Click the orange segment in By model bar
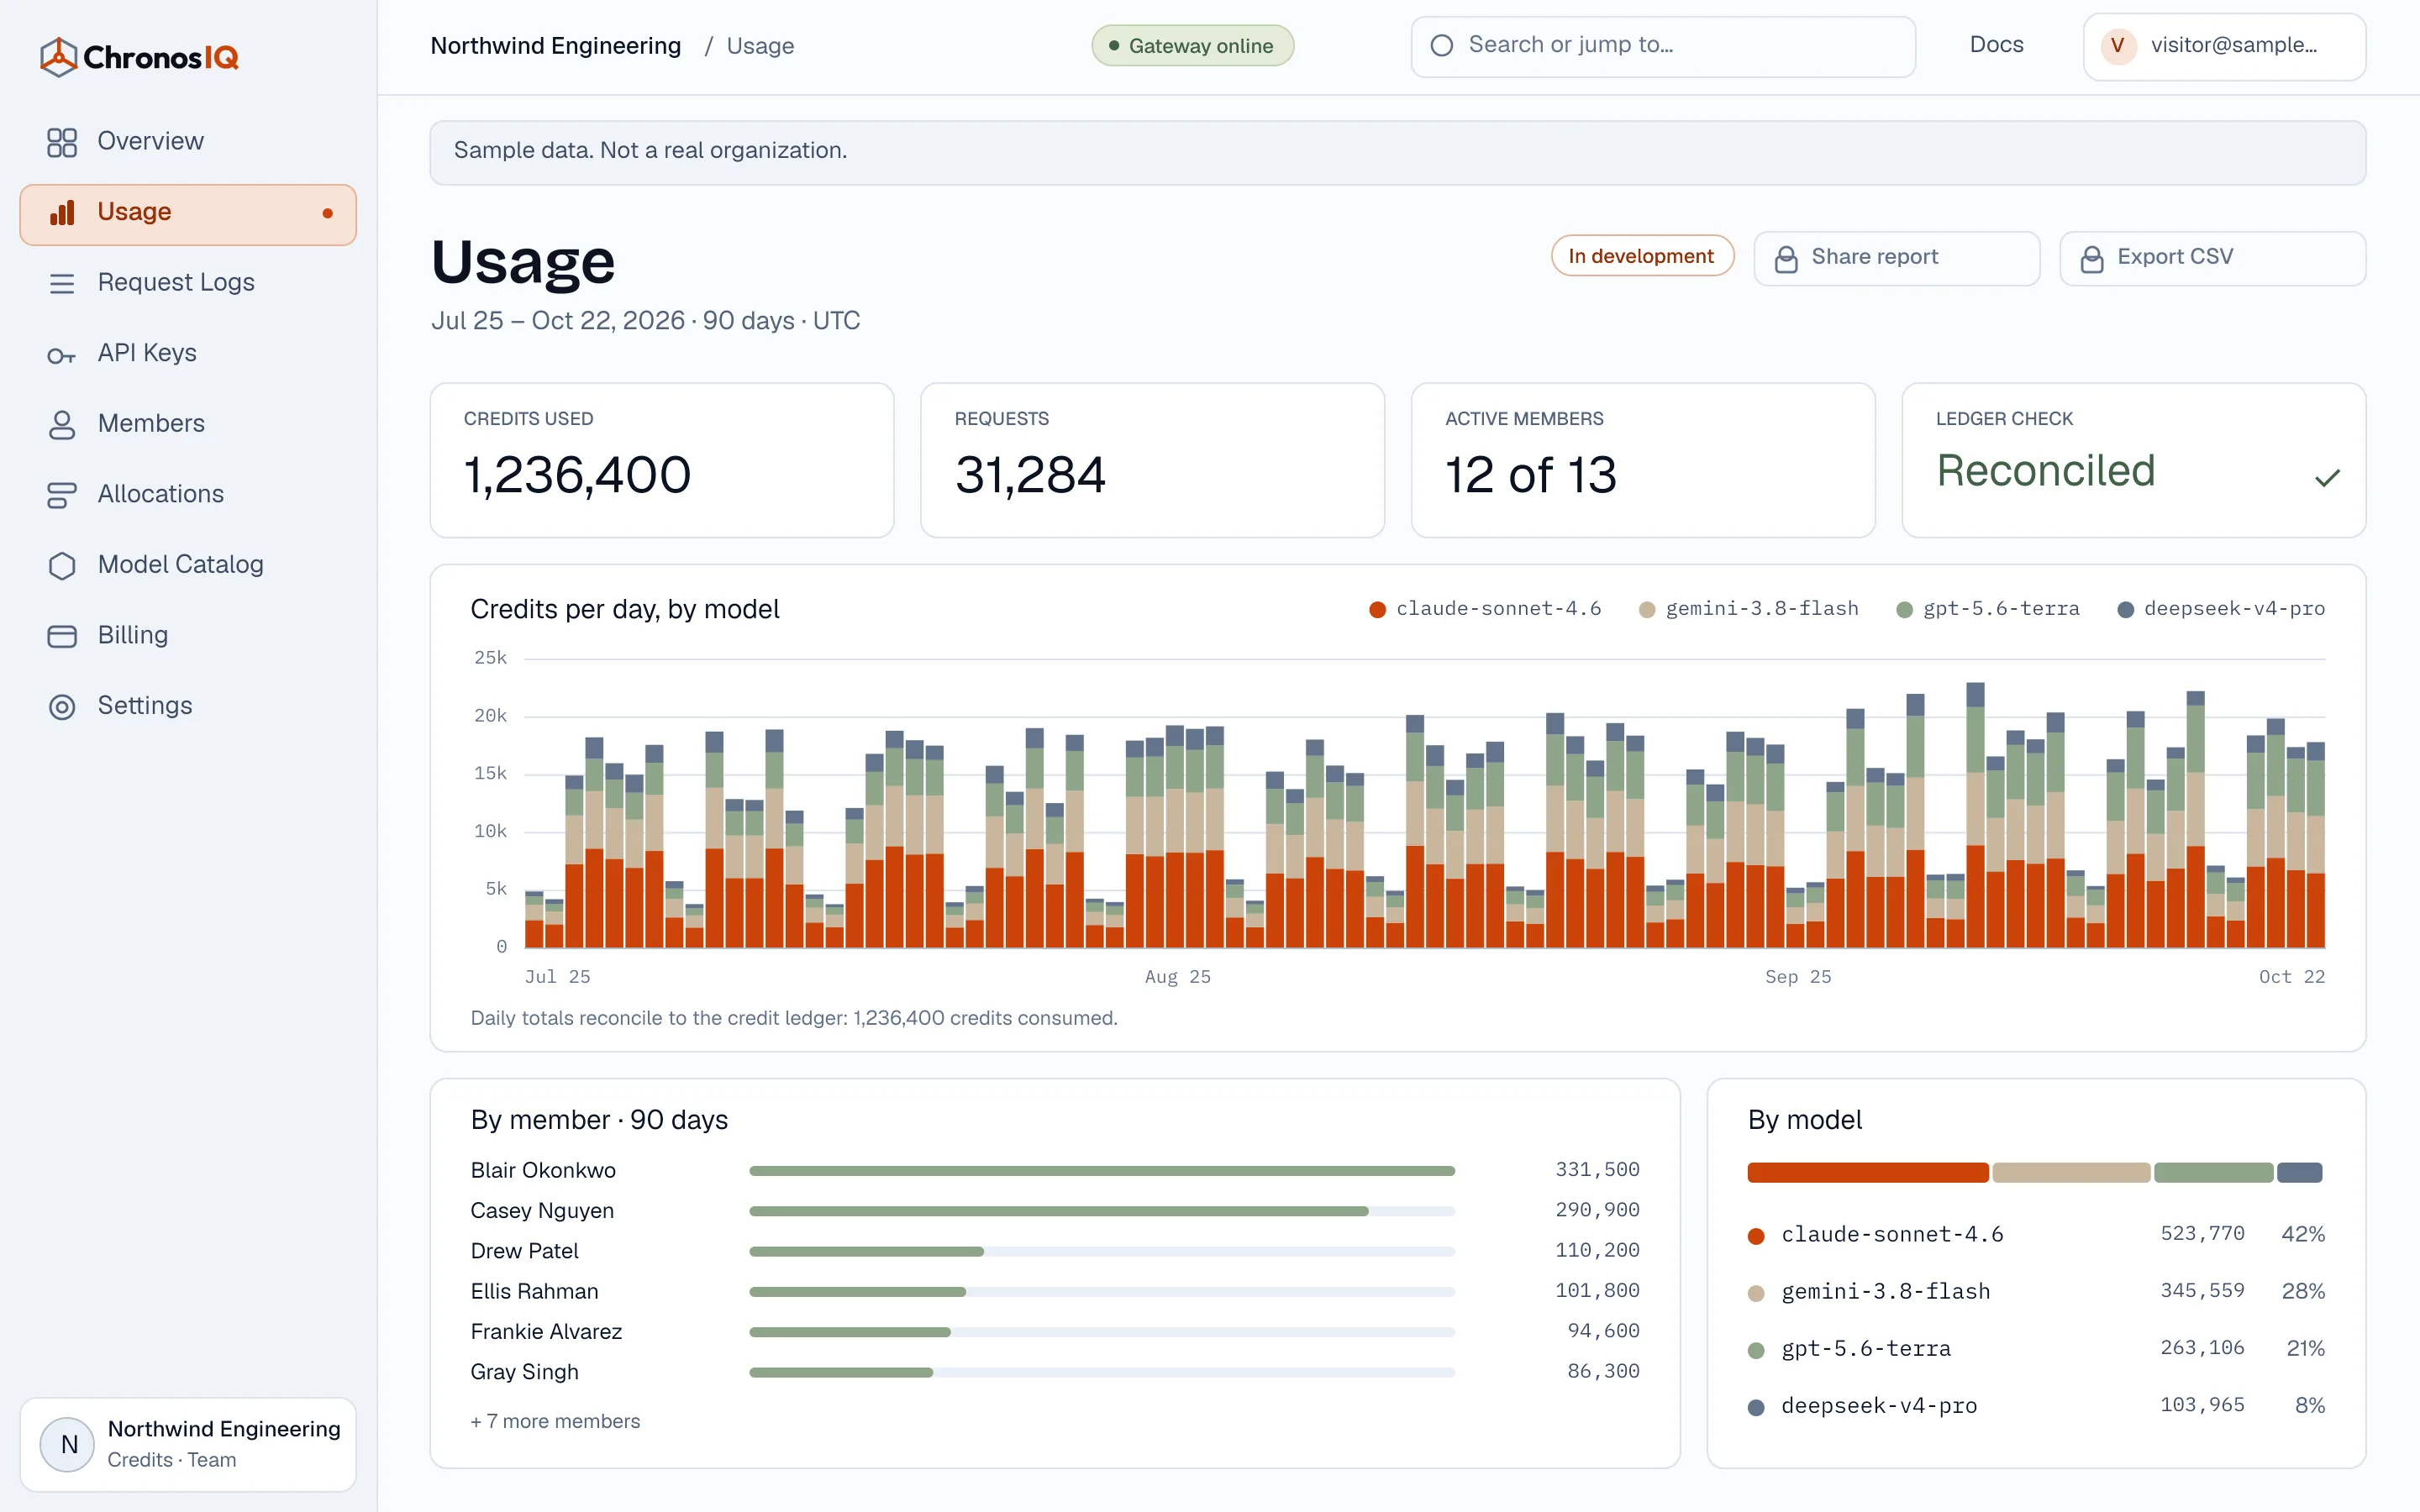 click(1868, 1172)
